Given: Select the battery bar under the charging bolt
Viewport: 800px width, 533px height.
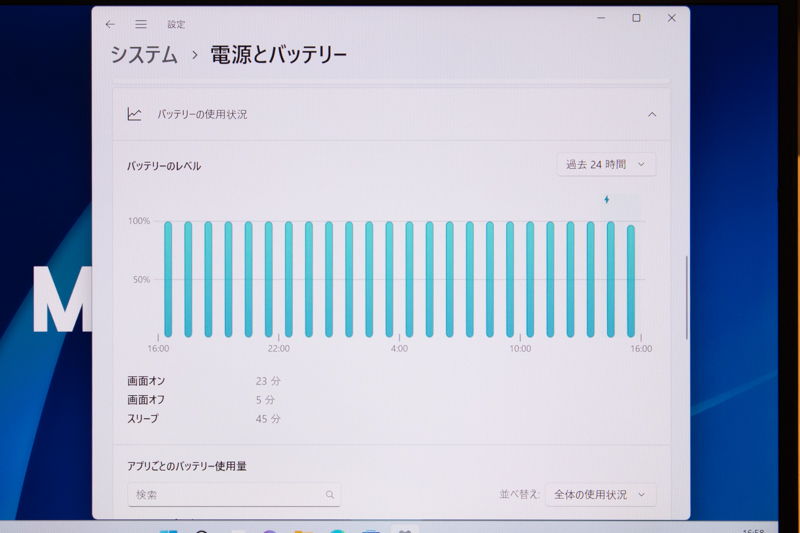Looking at the screenshot, I should click(x=610, y=279).
